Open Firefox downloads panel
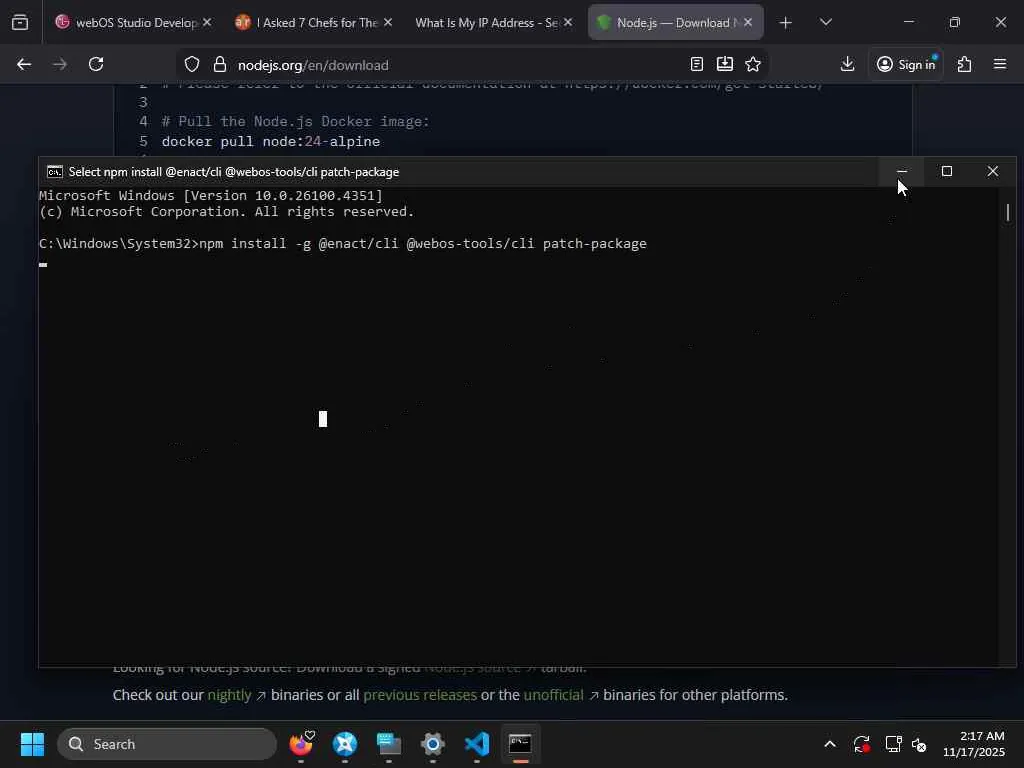This screenshot has width=1024, height=768. tap(848, 64)
